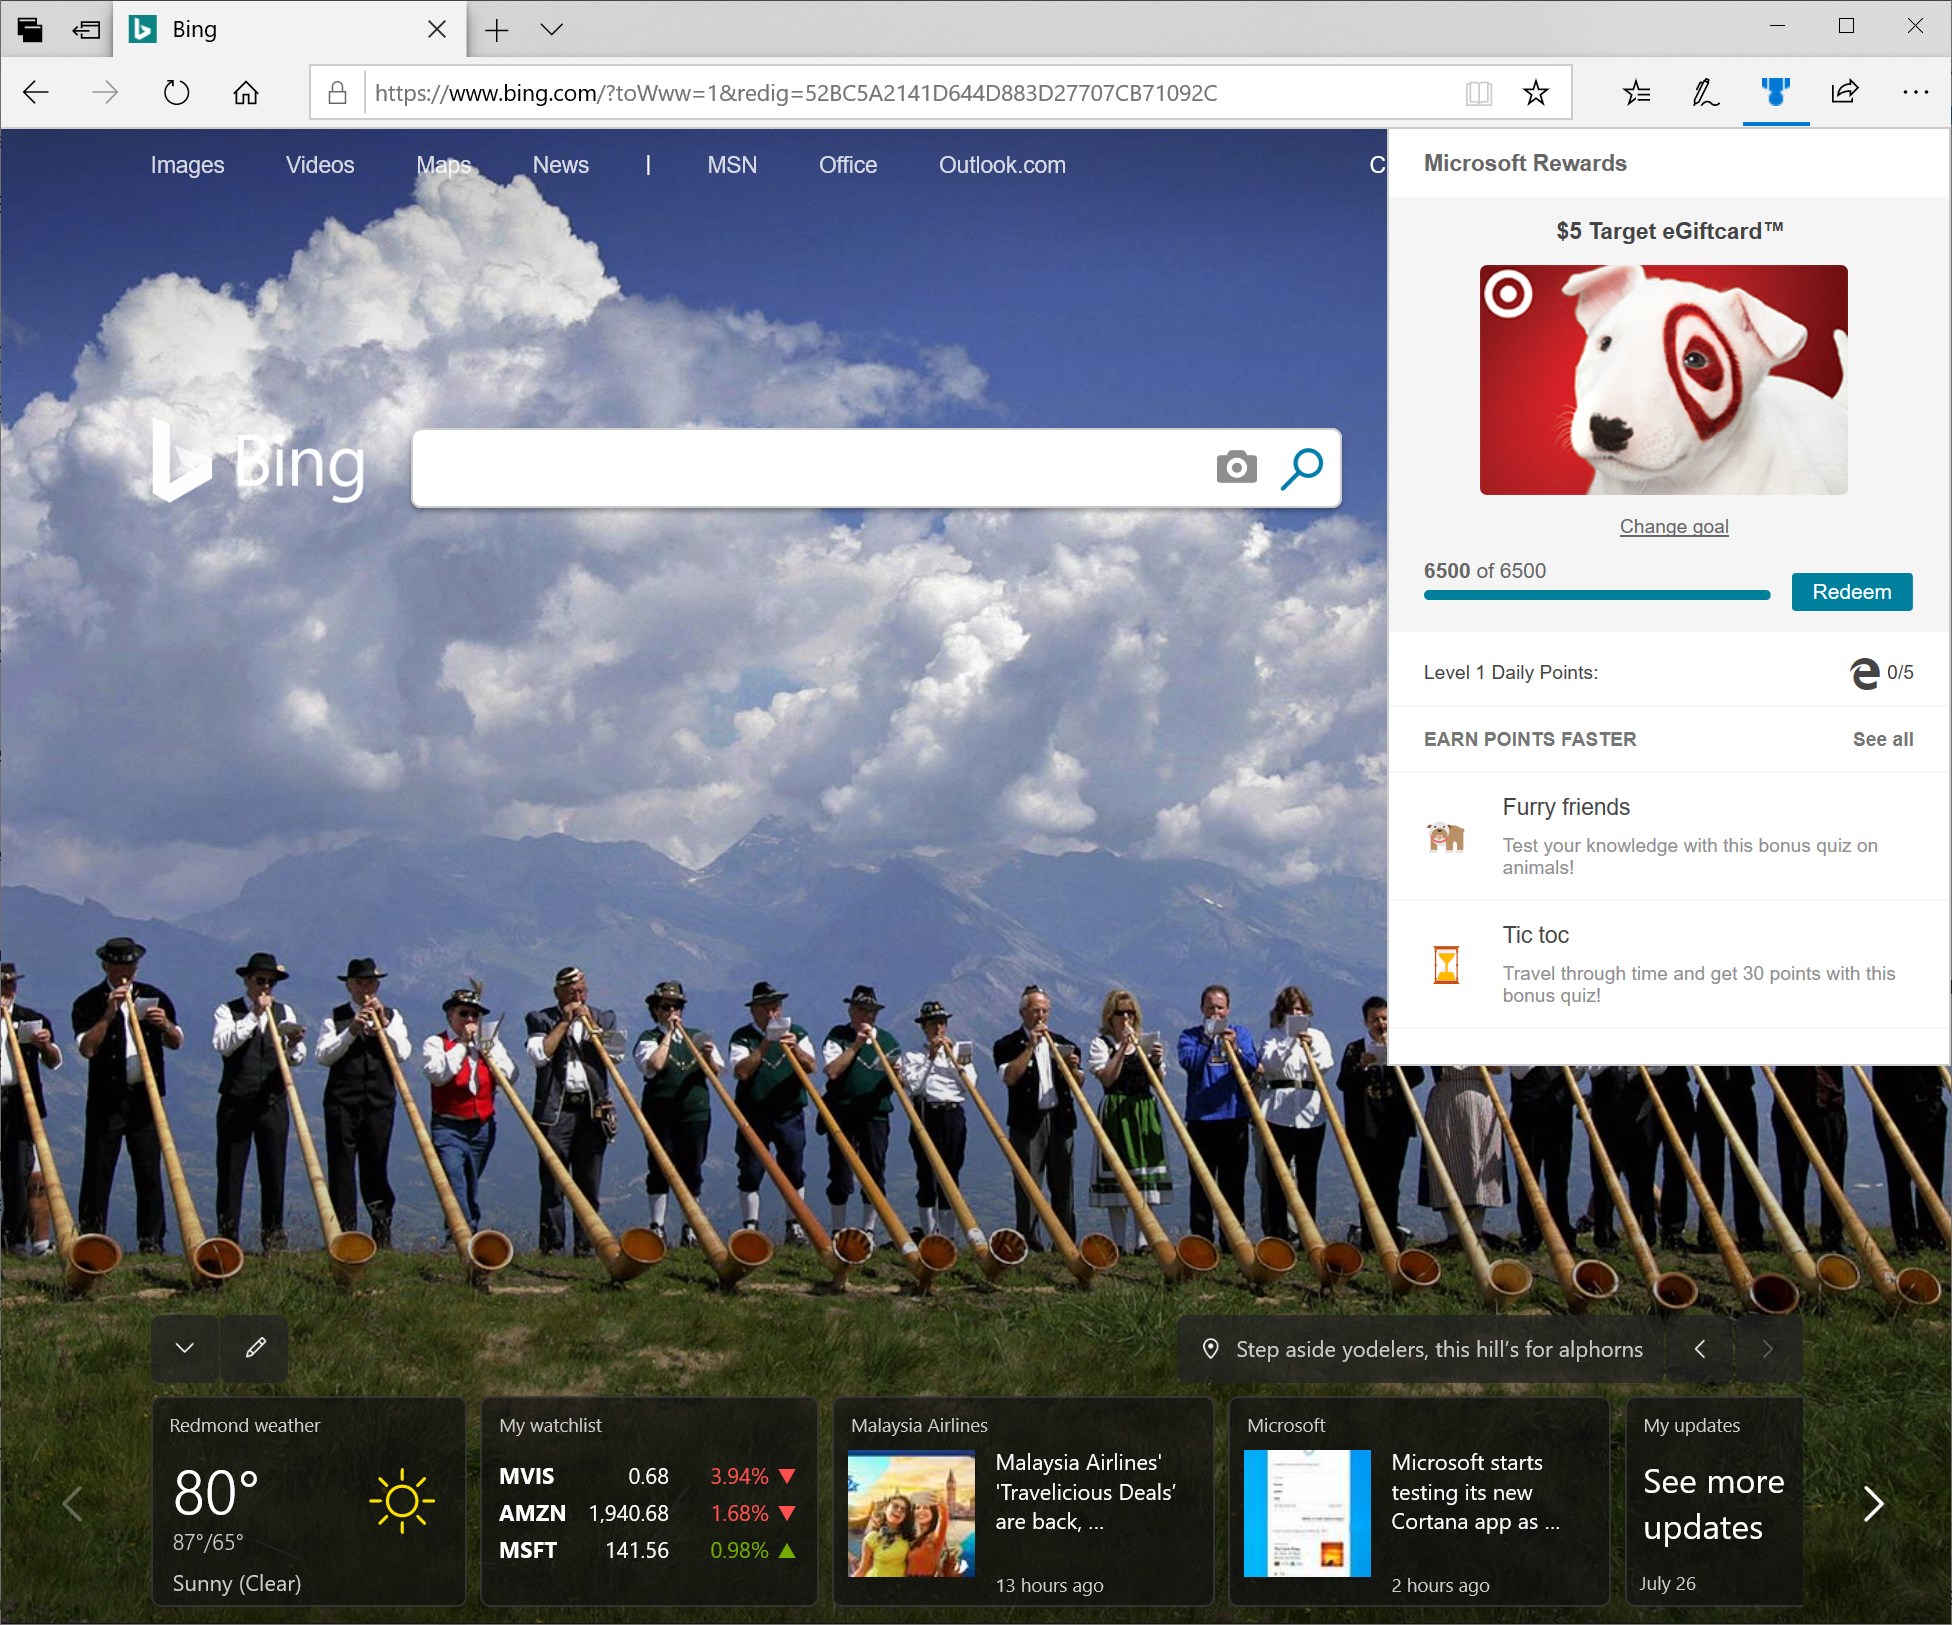Open the Settings and more ellipsis menu

pyautogui.click(x=1915, y=93)
